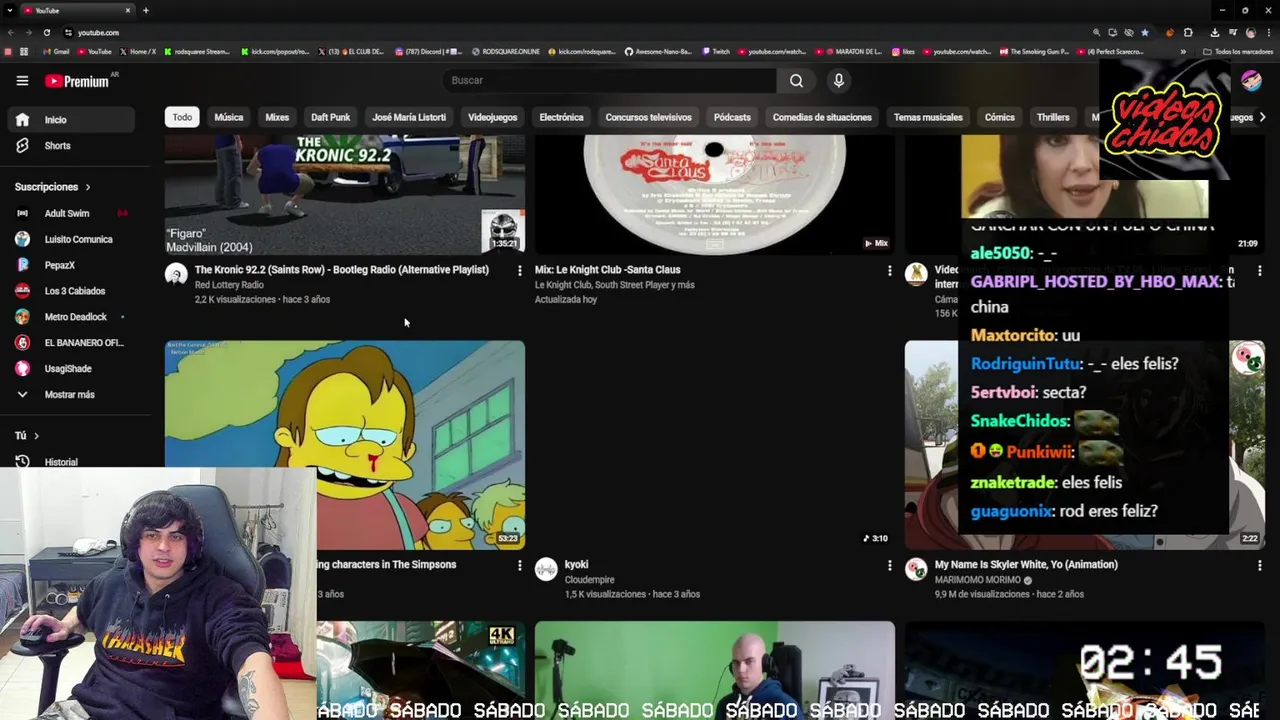Select the Pódcasts filter chip
This screenshot has height=720, width=1280.
(x=732, y=117)
